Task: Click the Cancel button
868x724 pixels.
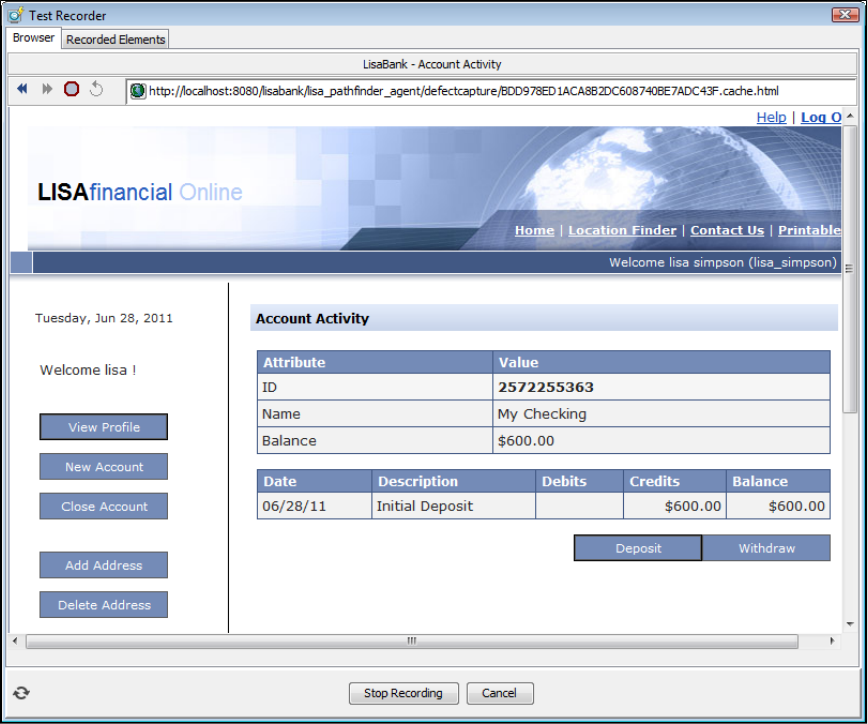Action: point(499,693)
